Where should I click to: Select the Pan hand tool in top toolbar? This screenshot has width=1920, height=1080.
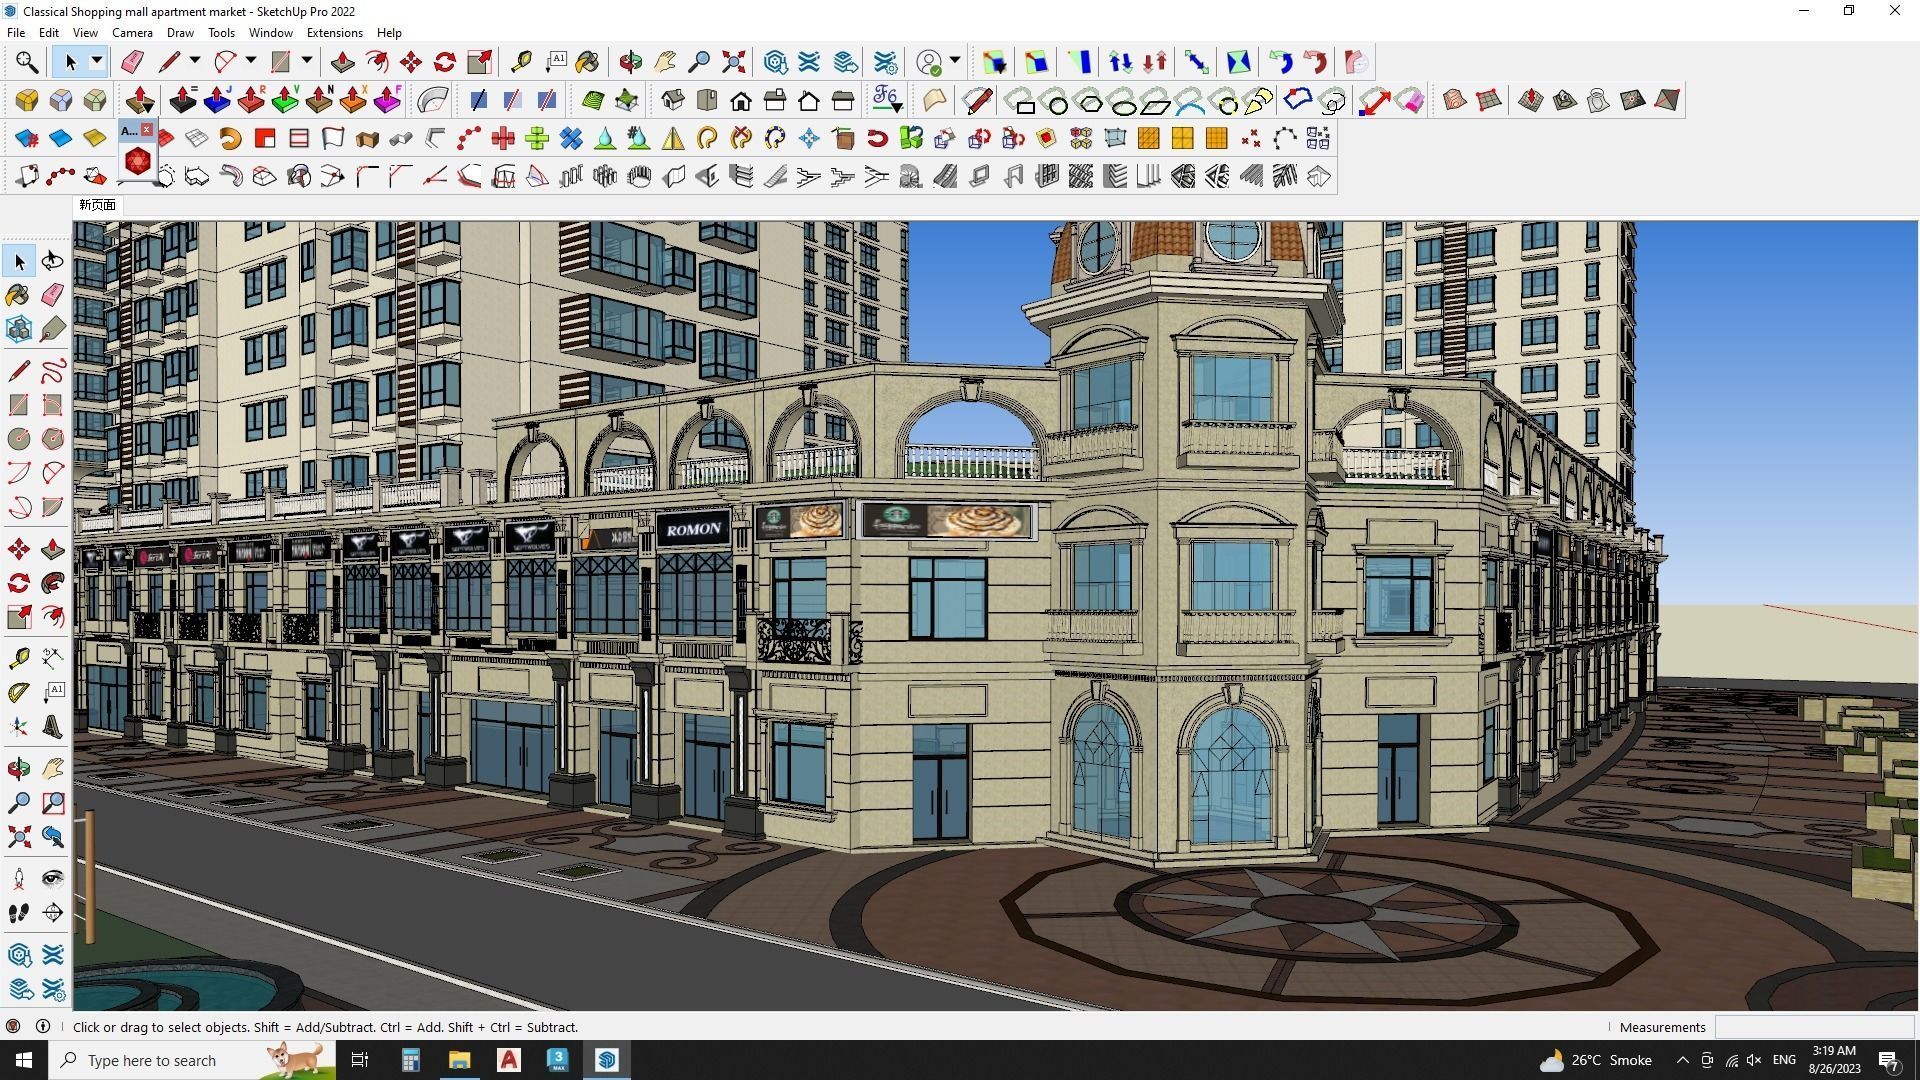click(665, 62)
